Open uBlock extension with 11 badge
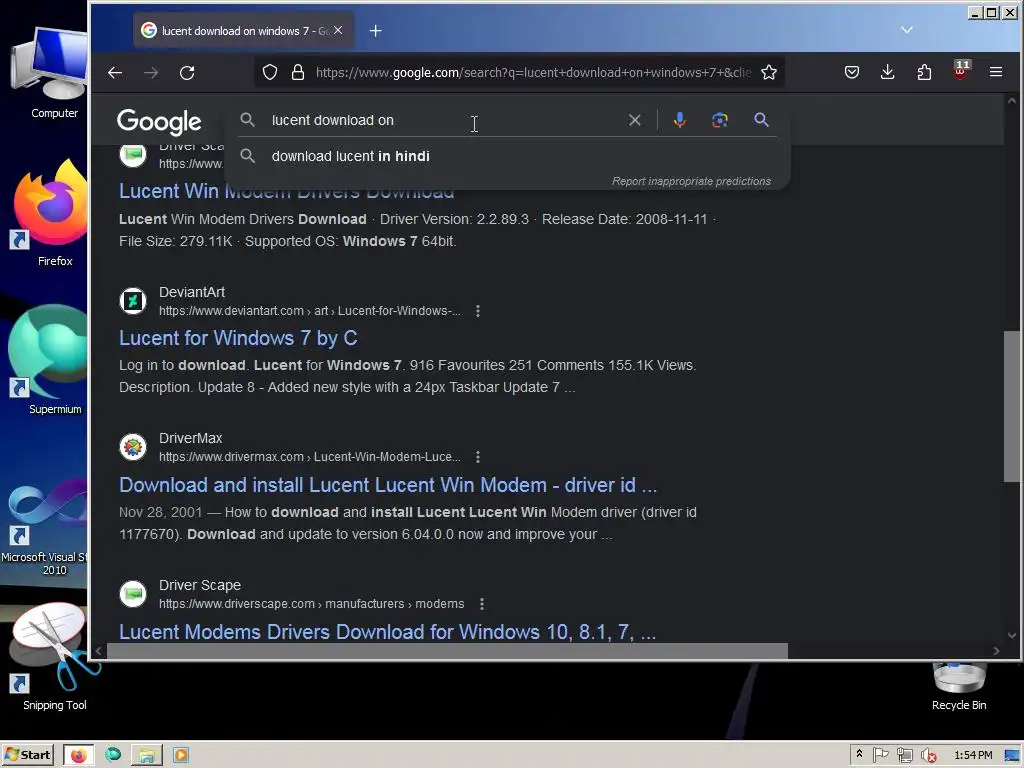Image resolution: width=1024 pixels, height=768 pixels. pyautogui.click(x=961, y=71)
